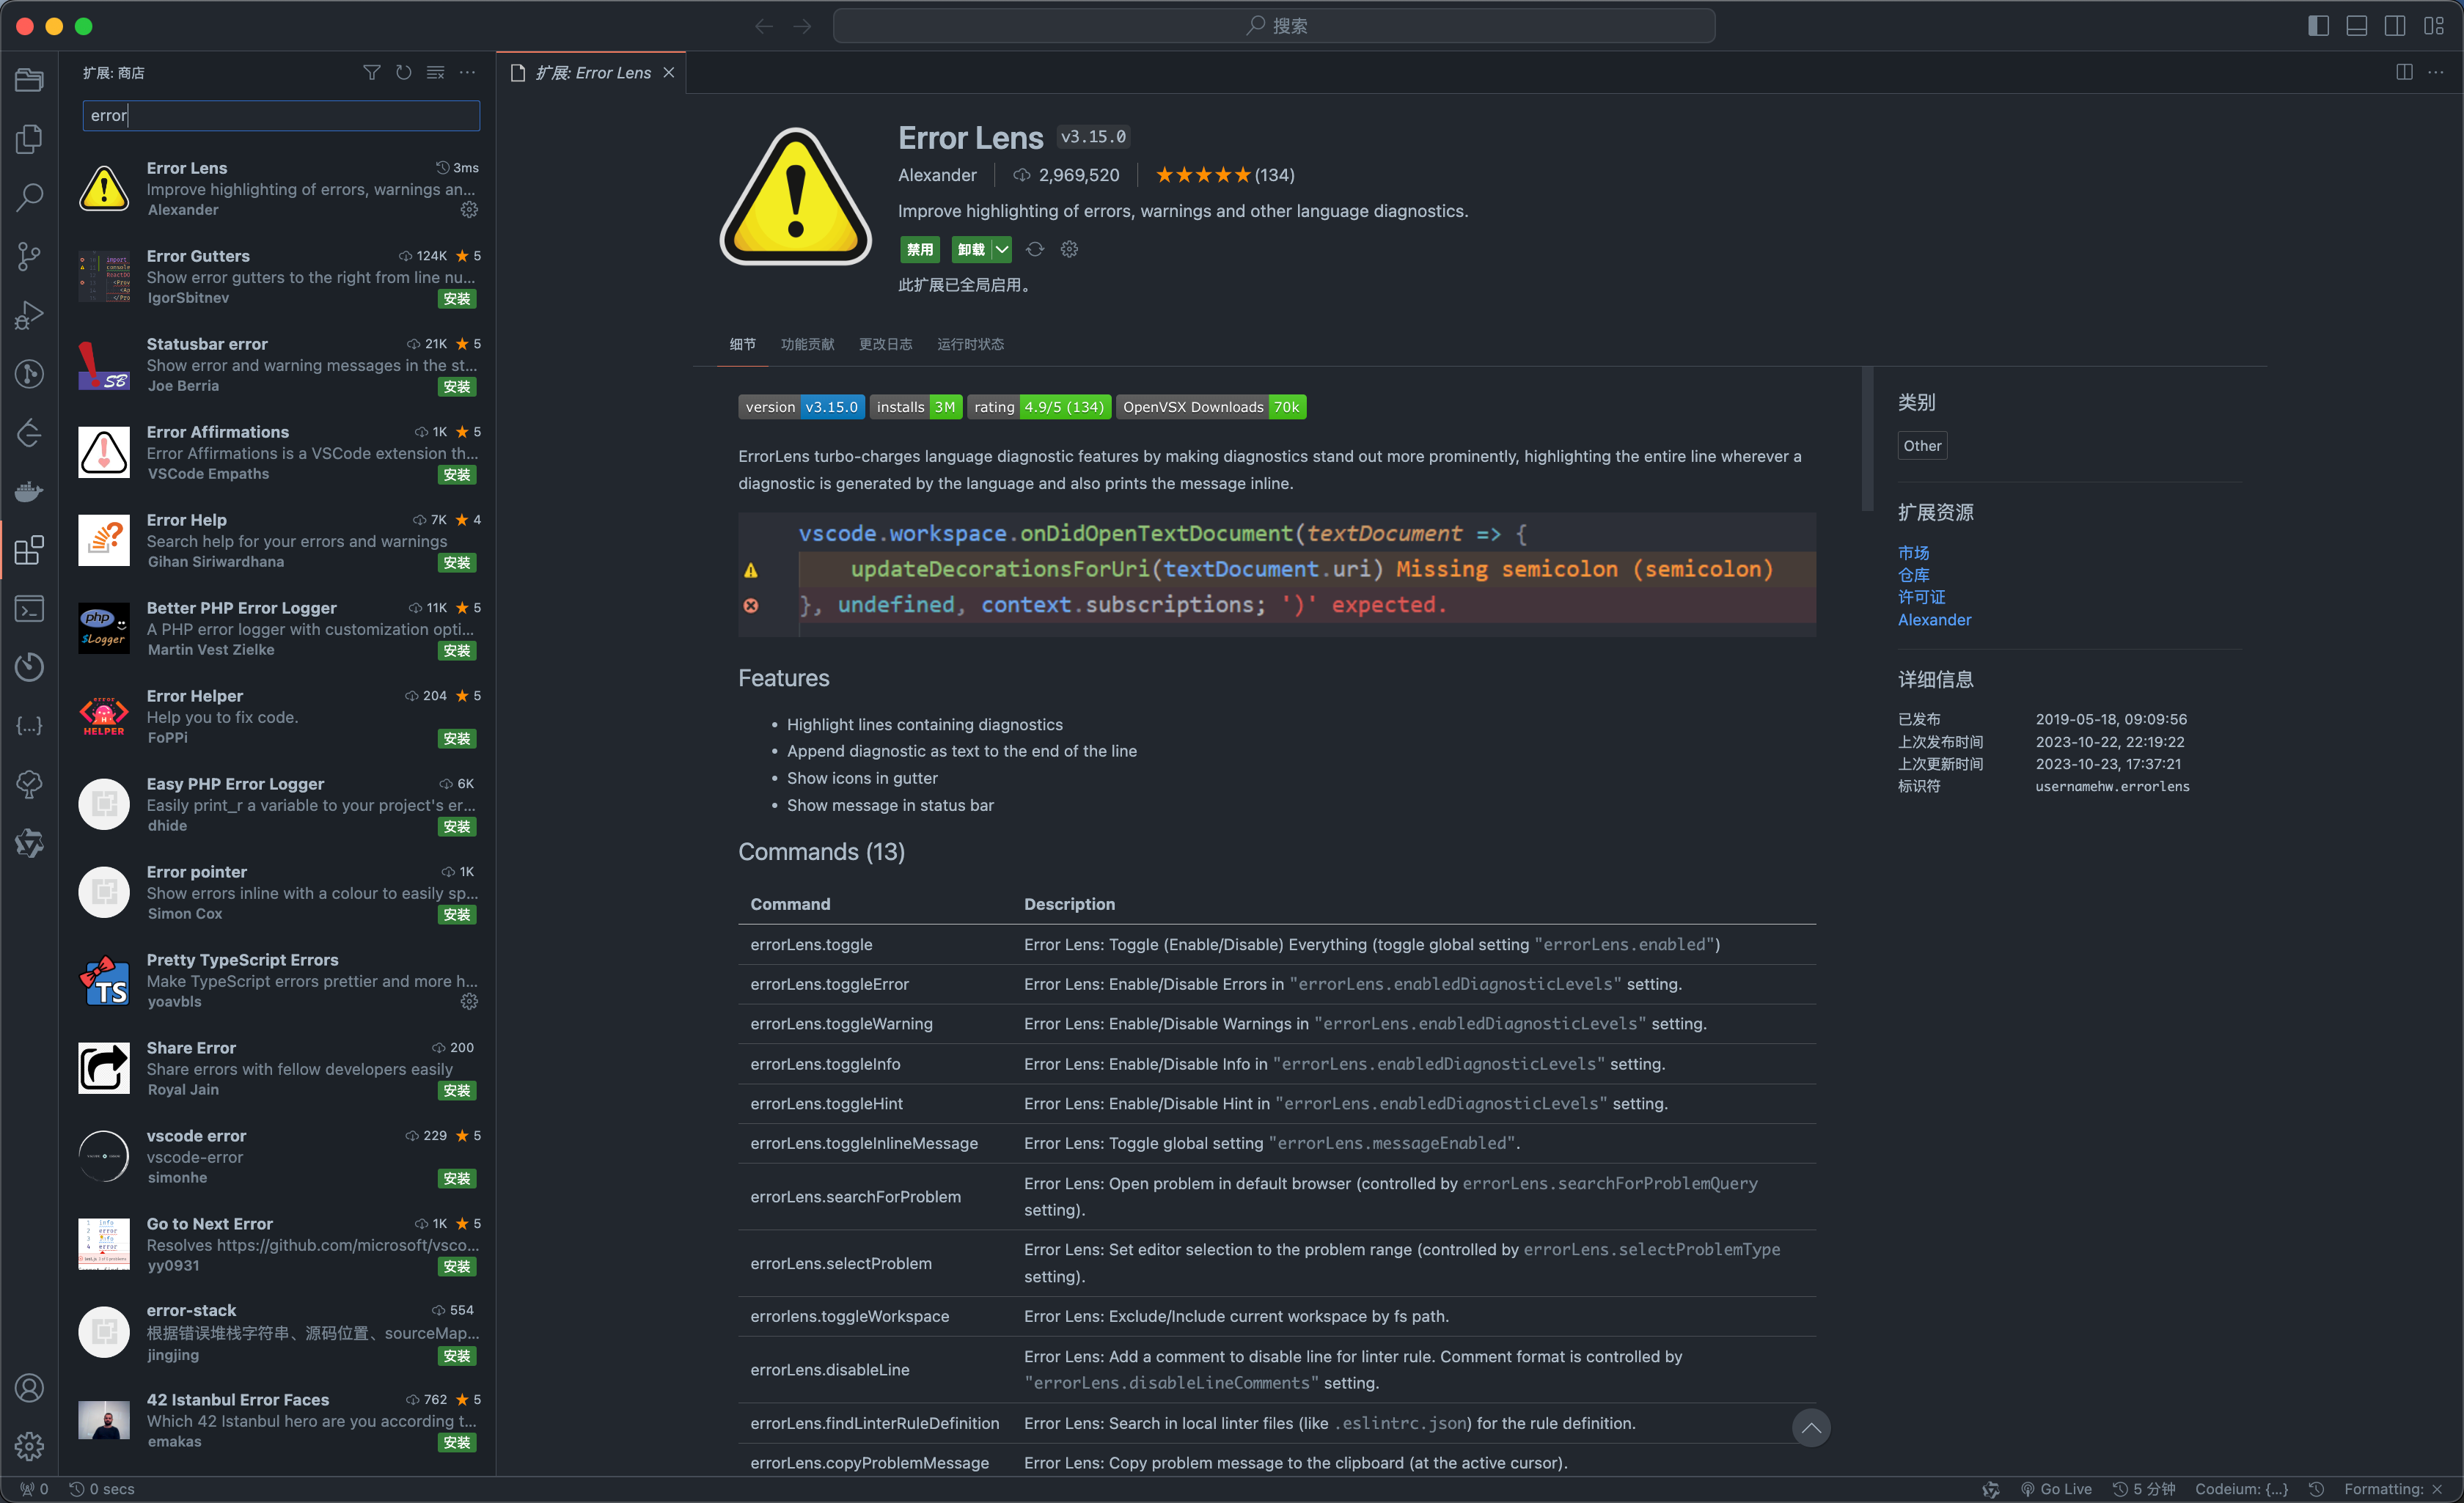
Task: Open the 许可证 license link
Action: (1921, 597)
